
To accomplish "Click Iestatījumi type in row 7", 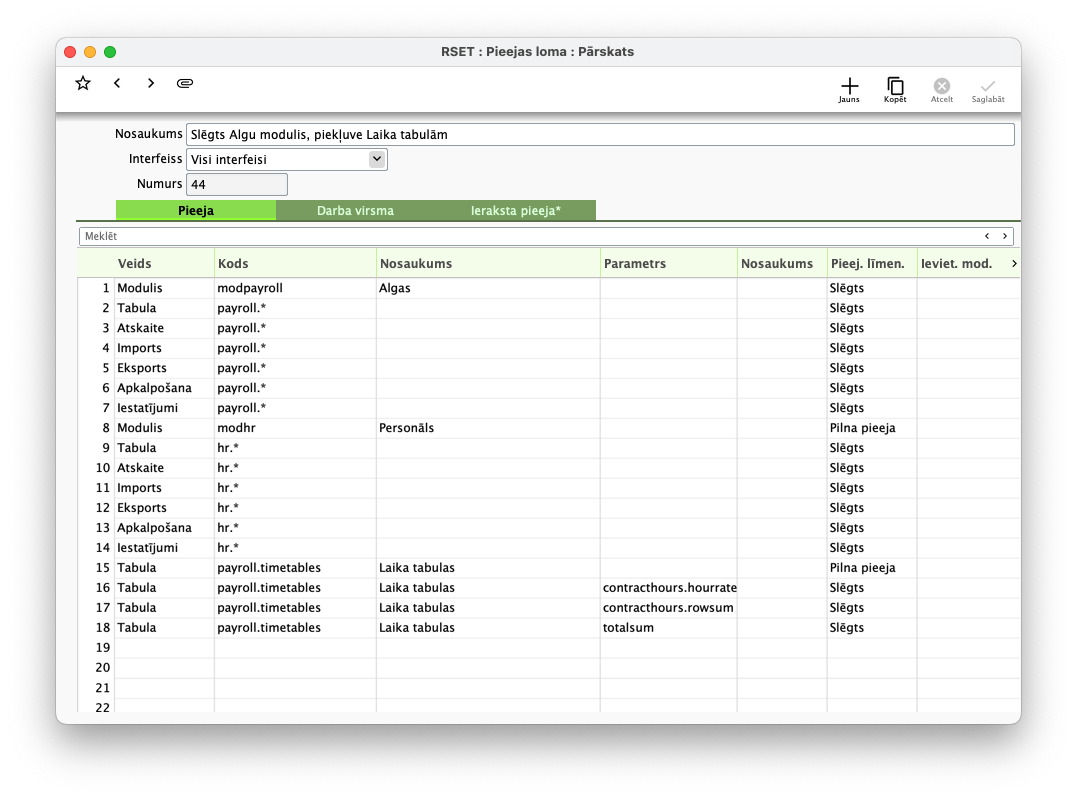I will click(164, 408).
